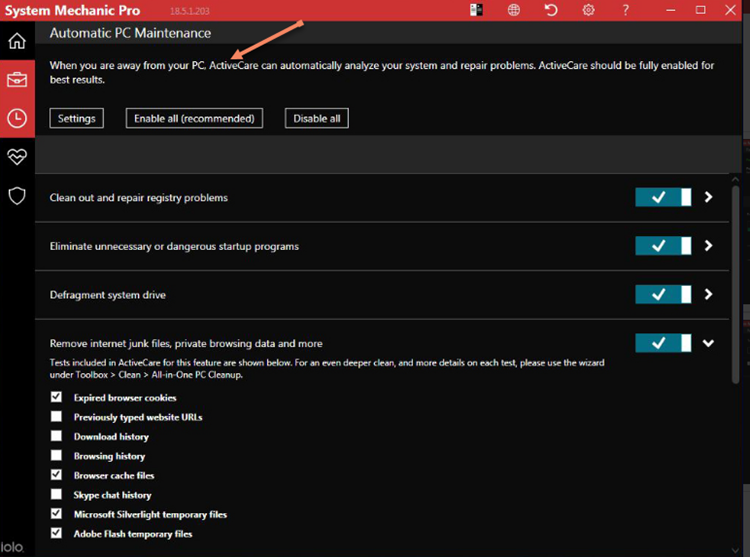Click the iolo logo in the corner
Screen dimensions: 750x557
12,547
